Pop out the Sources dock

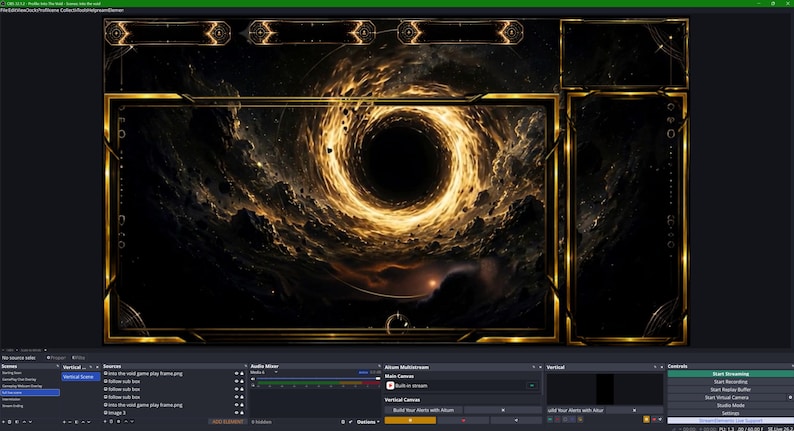246,366
